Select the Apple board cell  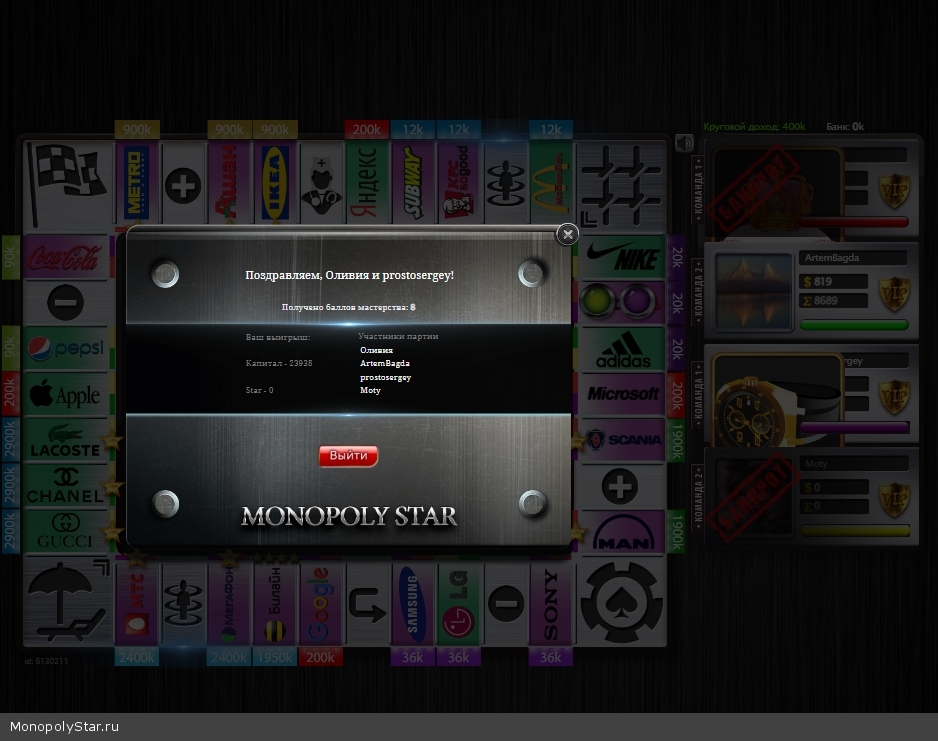(66, 394)
